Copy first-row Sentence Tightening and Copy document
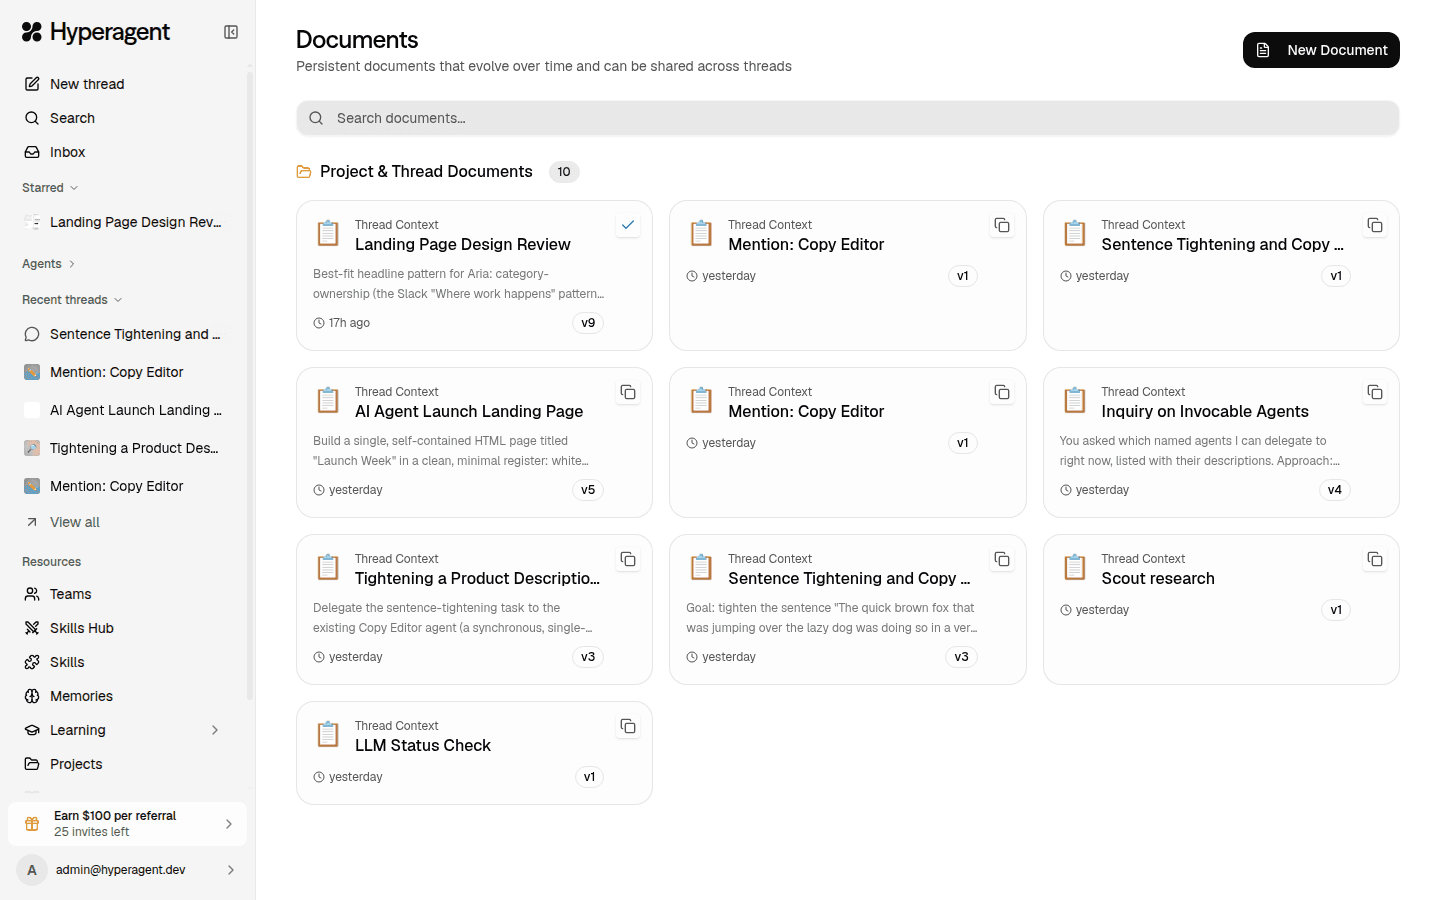The image size is (1440, 900). click(1375, 225)
